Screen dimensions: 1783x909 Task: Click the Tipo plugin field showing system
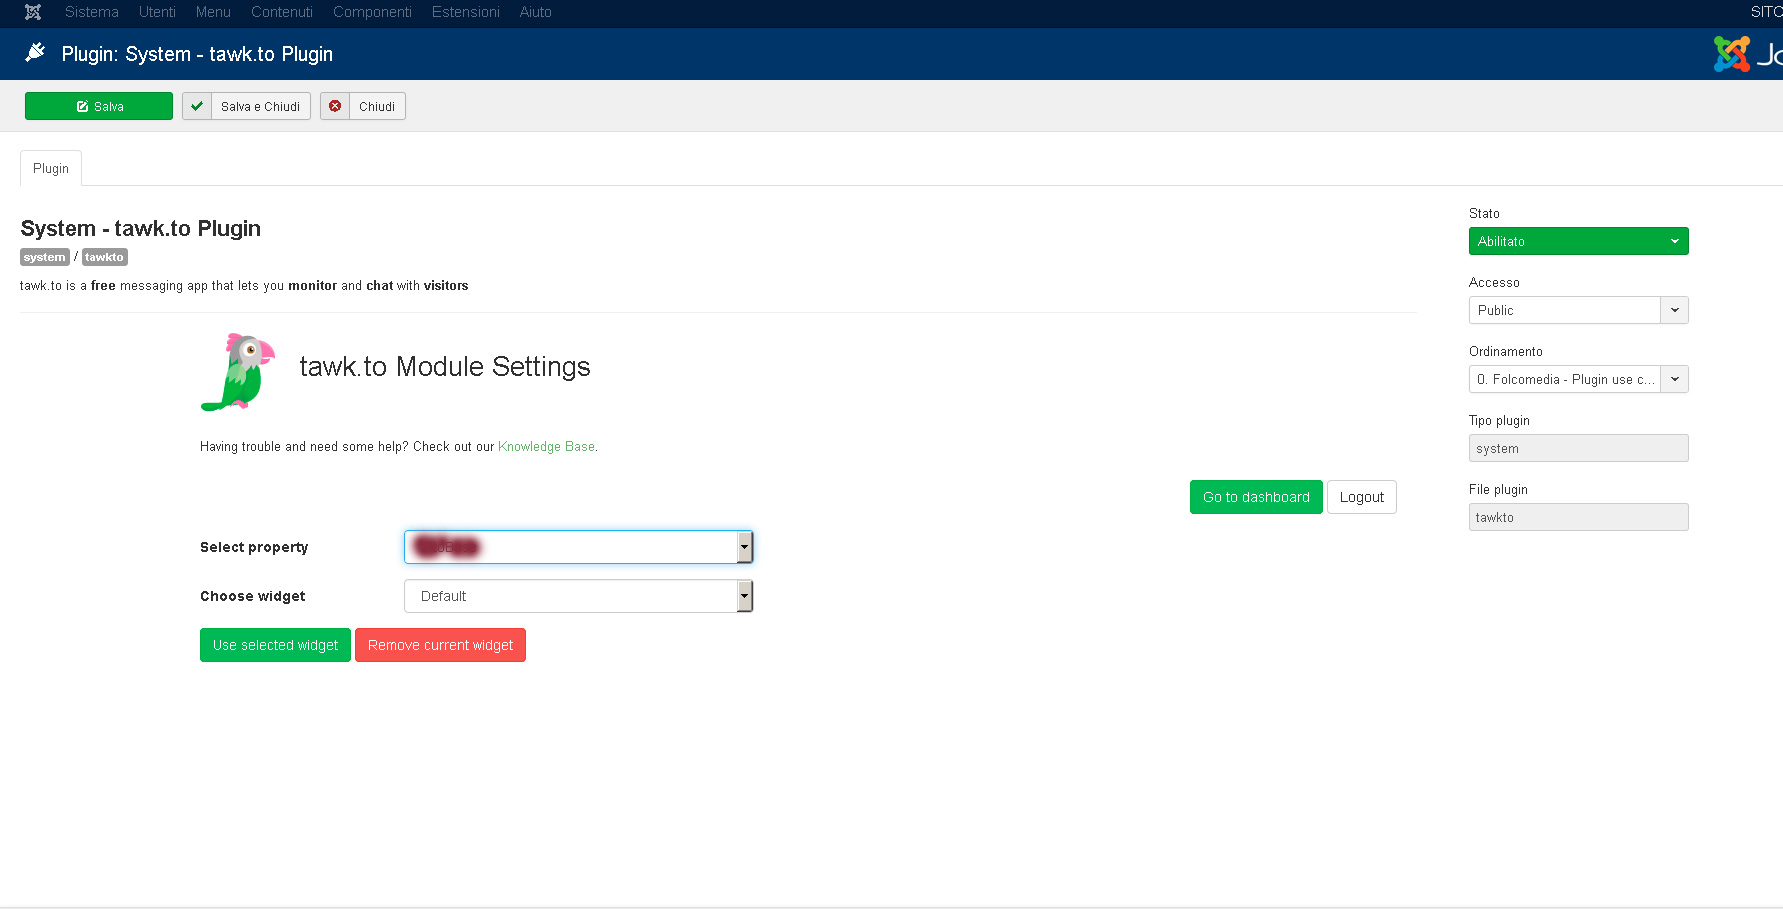pos(1578,448)
